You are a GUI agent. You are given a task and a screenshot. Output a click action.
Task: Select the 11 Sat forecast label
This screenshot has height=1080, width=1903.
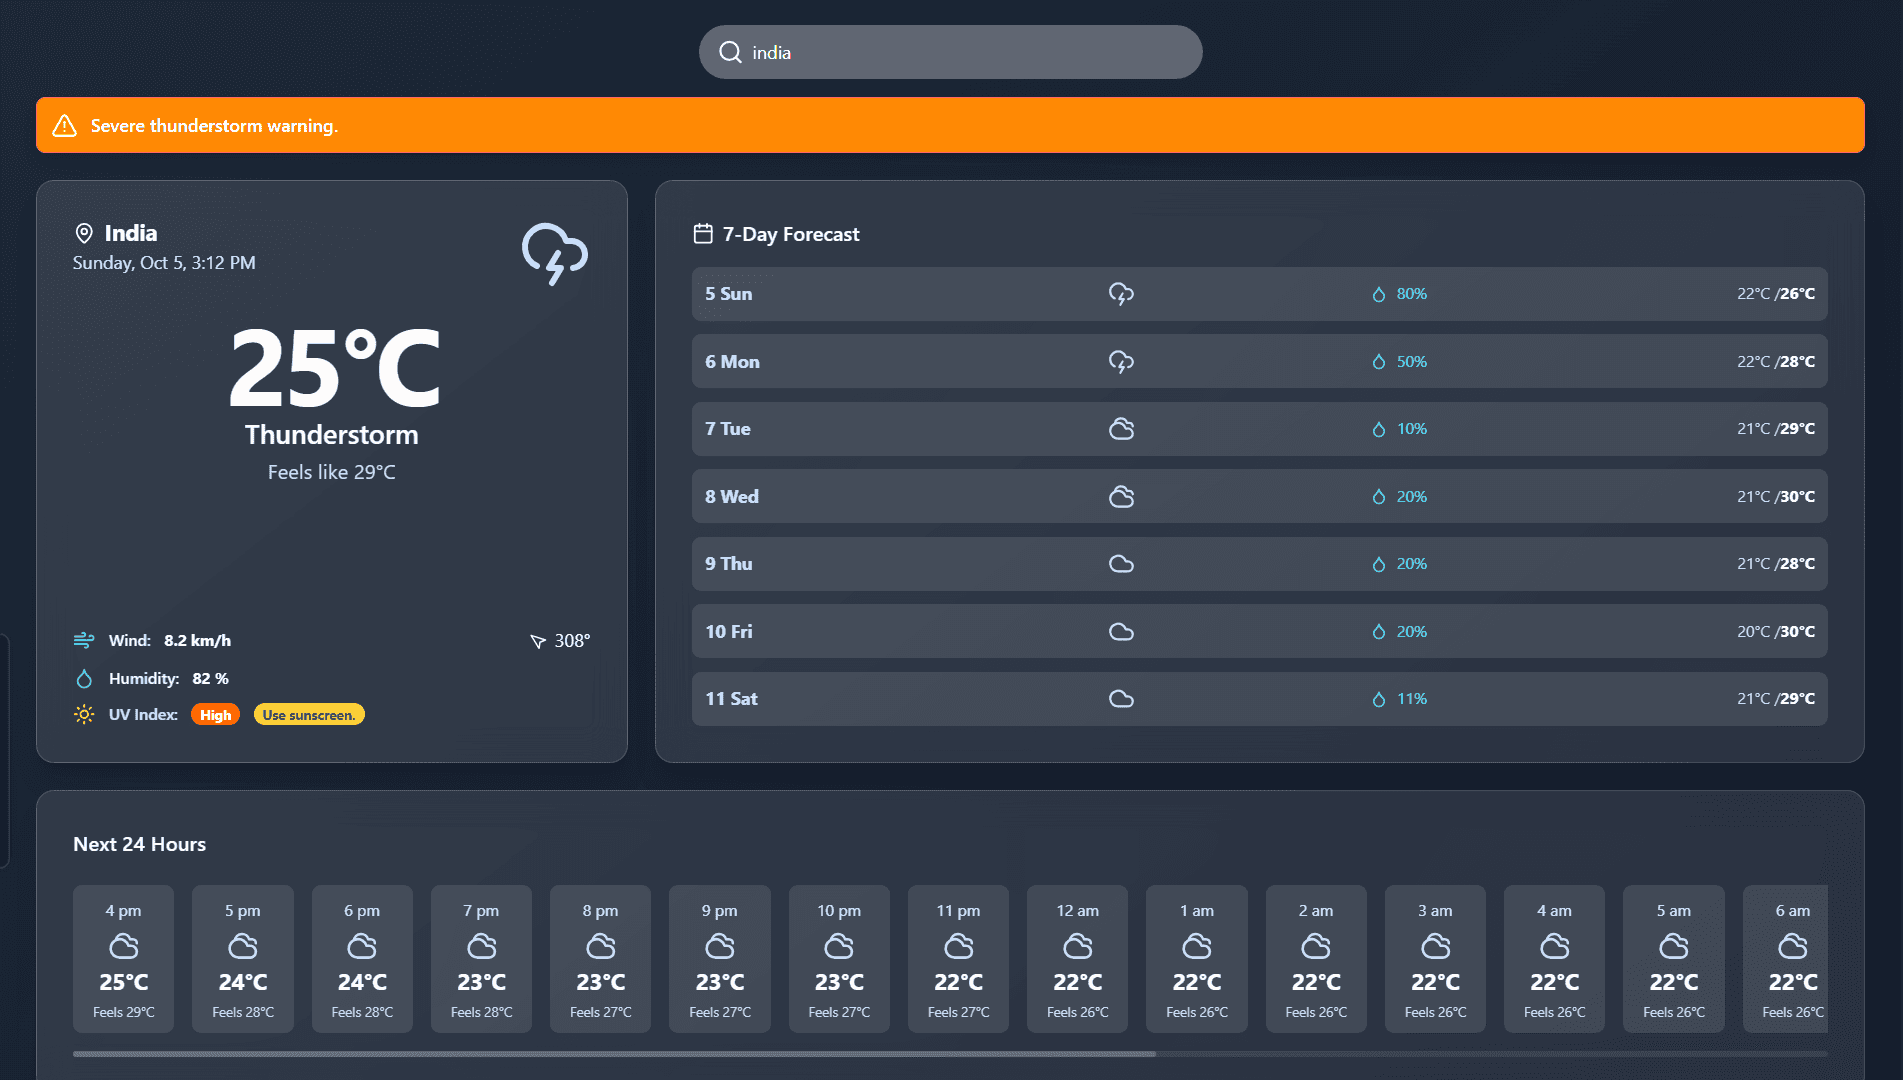click(732, 699)
